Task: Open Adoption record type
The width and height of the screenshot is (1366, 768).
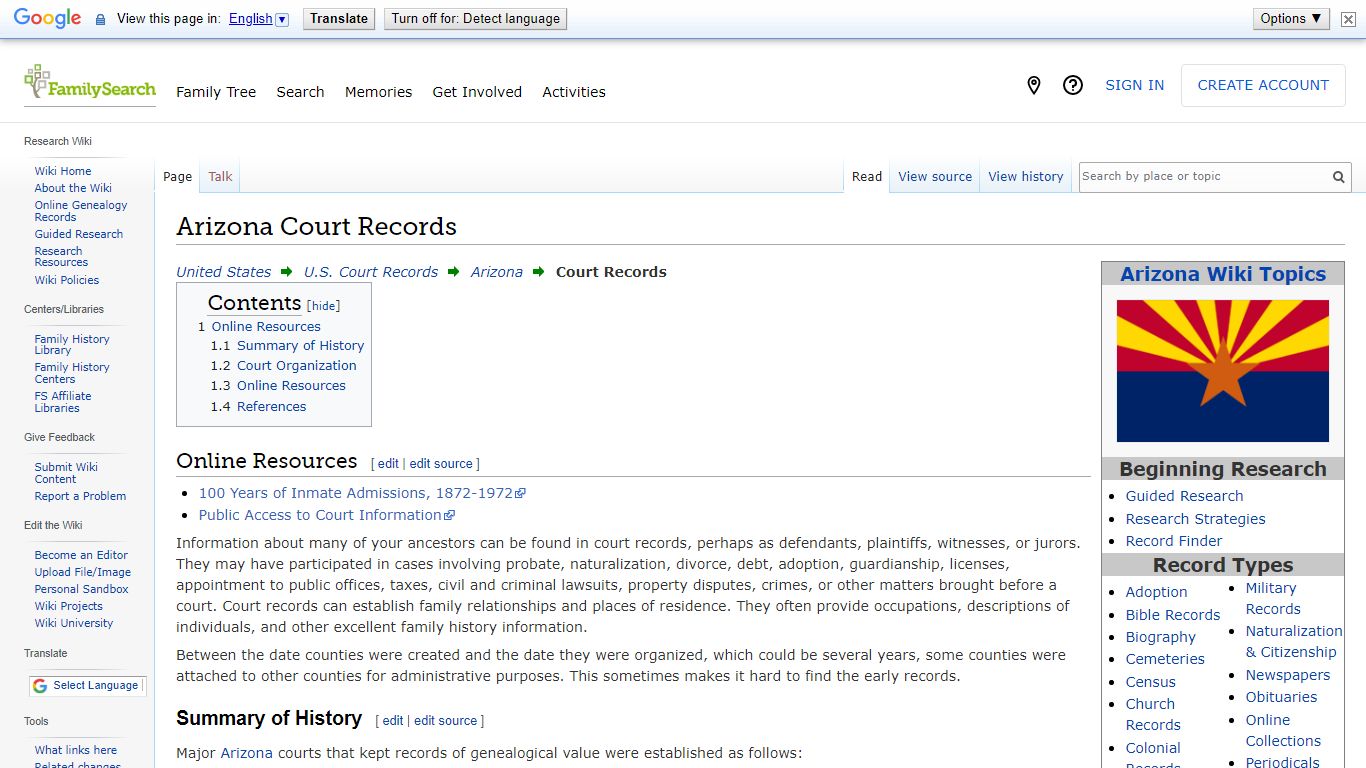Action: [1156, 592]
